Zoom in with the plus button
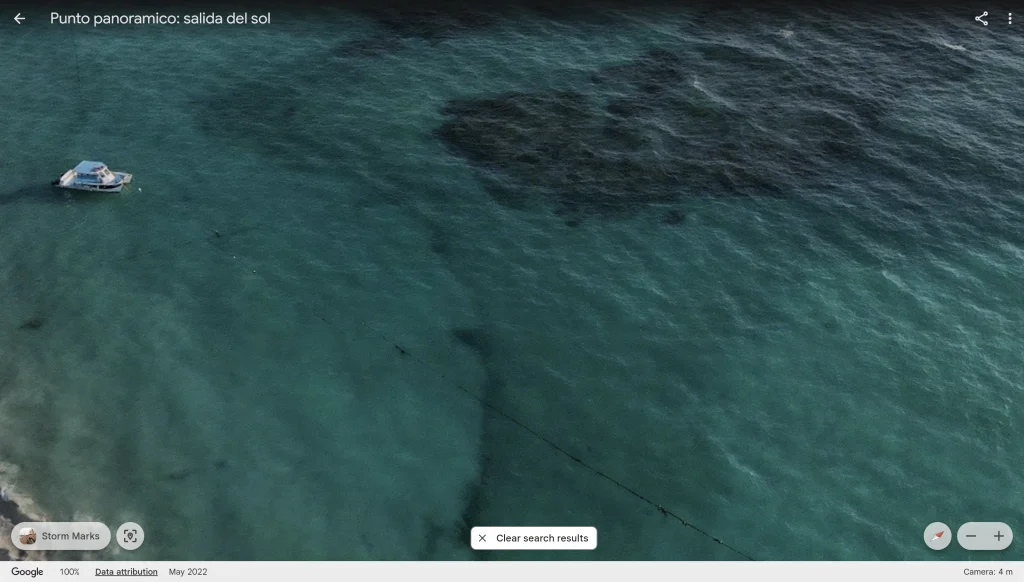The height and width of the screenshot is (582, 1024). (x=998, y=536)
